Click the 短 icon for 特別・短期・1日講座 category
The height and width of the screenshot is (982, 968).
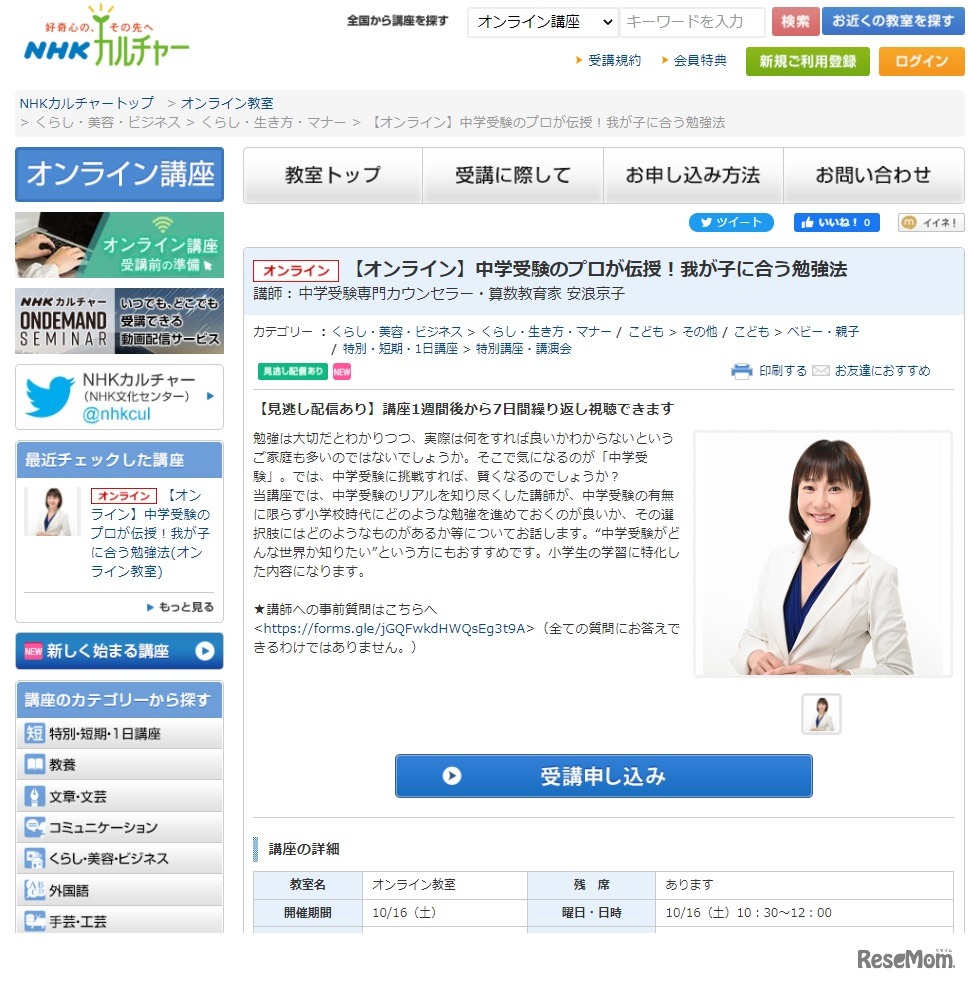34,731
